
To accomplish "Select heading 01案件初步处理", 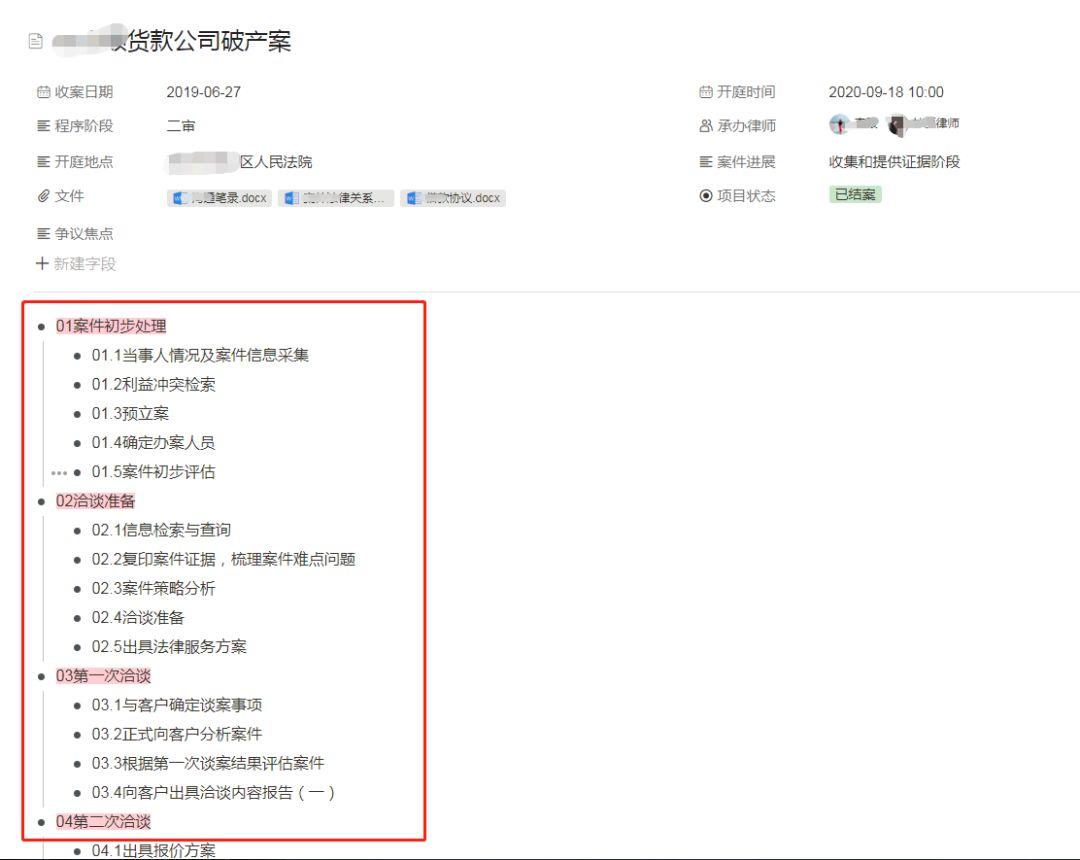I will [111, 326].
